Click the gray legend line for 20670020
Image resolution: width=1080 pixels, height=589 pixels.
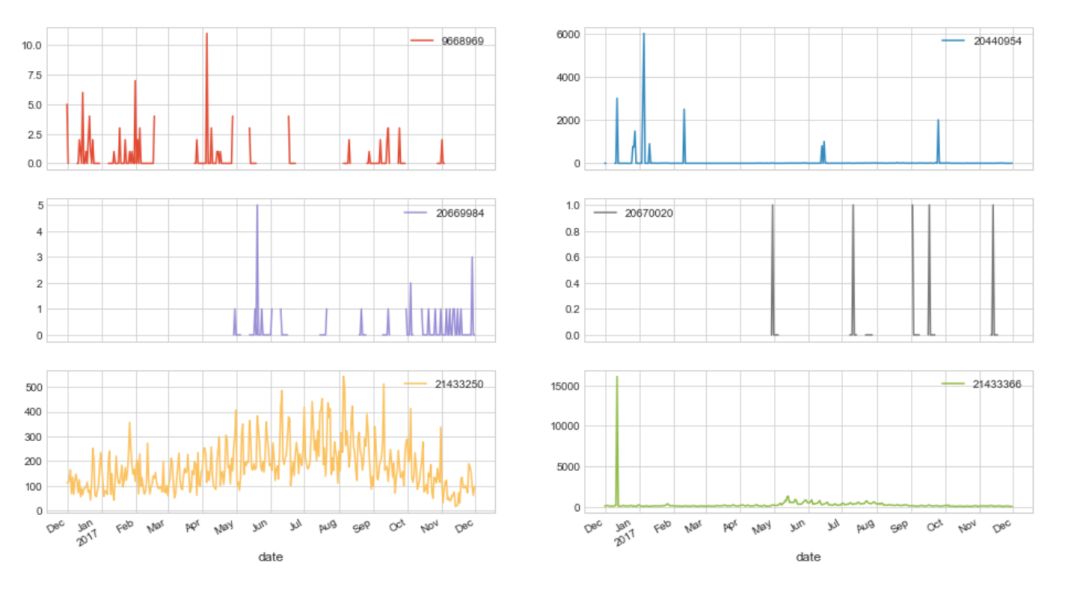(x=605, y=213)
